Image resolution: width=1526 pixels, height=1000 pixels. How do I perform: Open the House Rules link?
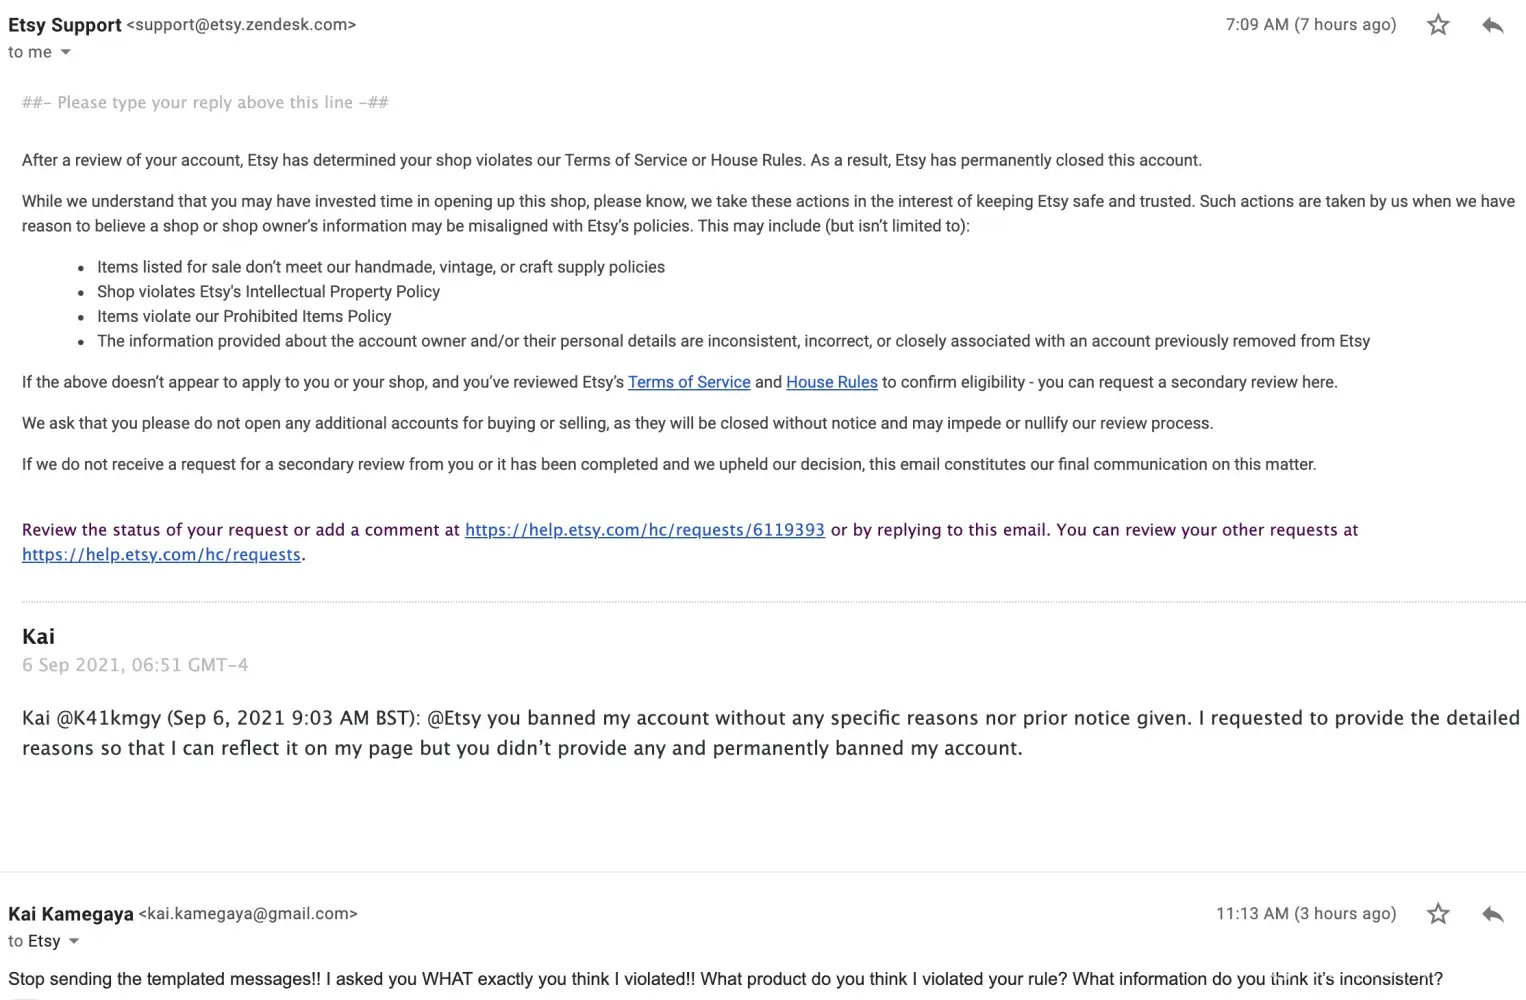[831, 382]
